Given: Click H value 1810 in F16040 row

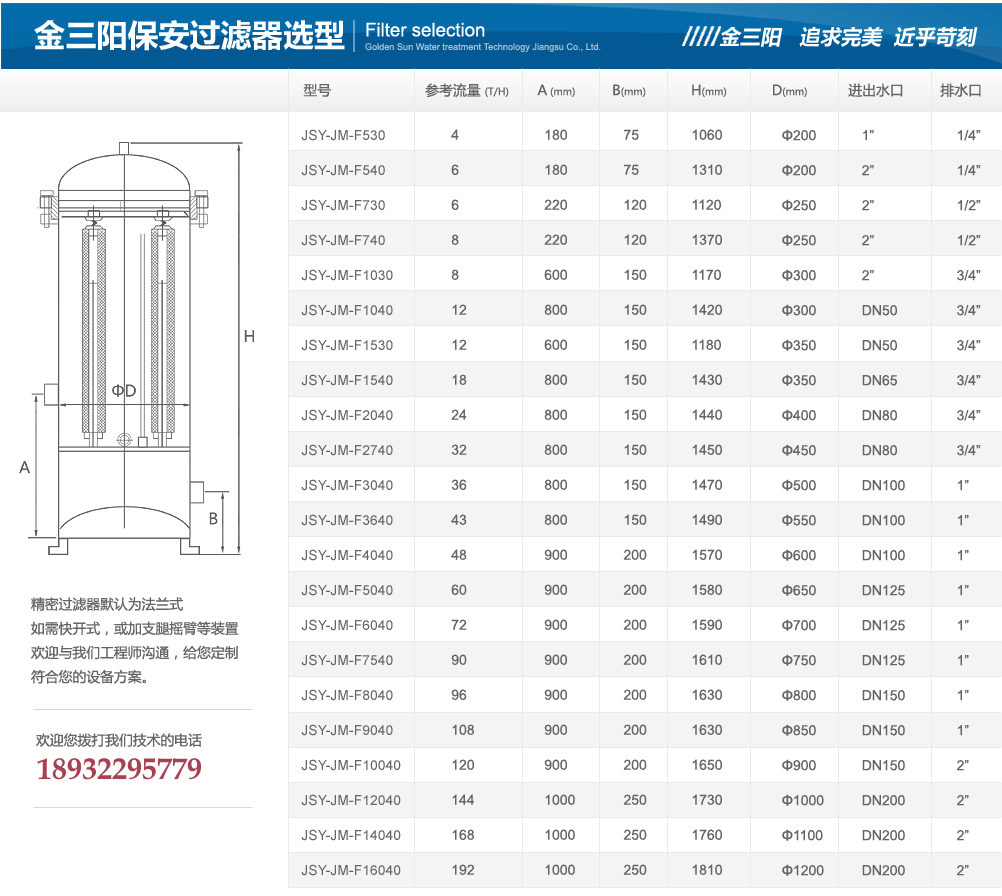Looking at the screenshot, I should pos(707,870).
